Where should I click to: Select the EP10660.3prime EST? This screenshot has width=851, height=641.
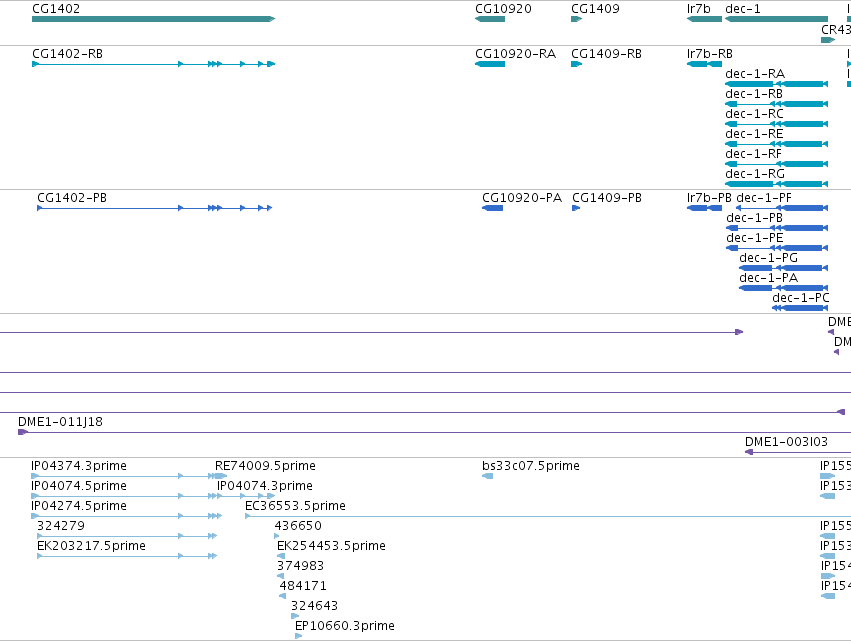(299, 636)
